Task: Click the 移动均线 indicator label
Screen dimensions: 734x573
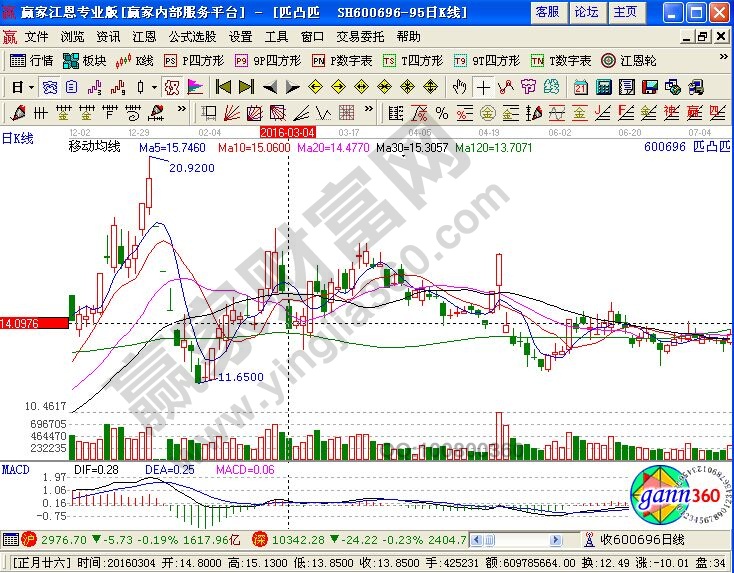Action: point(94,147)
